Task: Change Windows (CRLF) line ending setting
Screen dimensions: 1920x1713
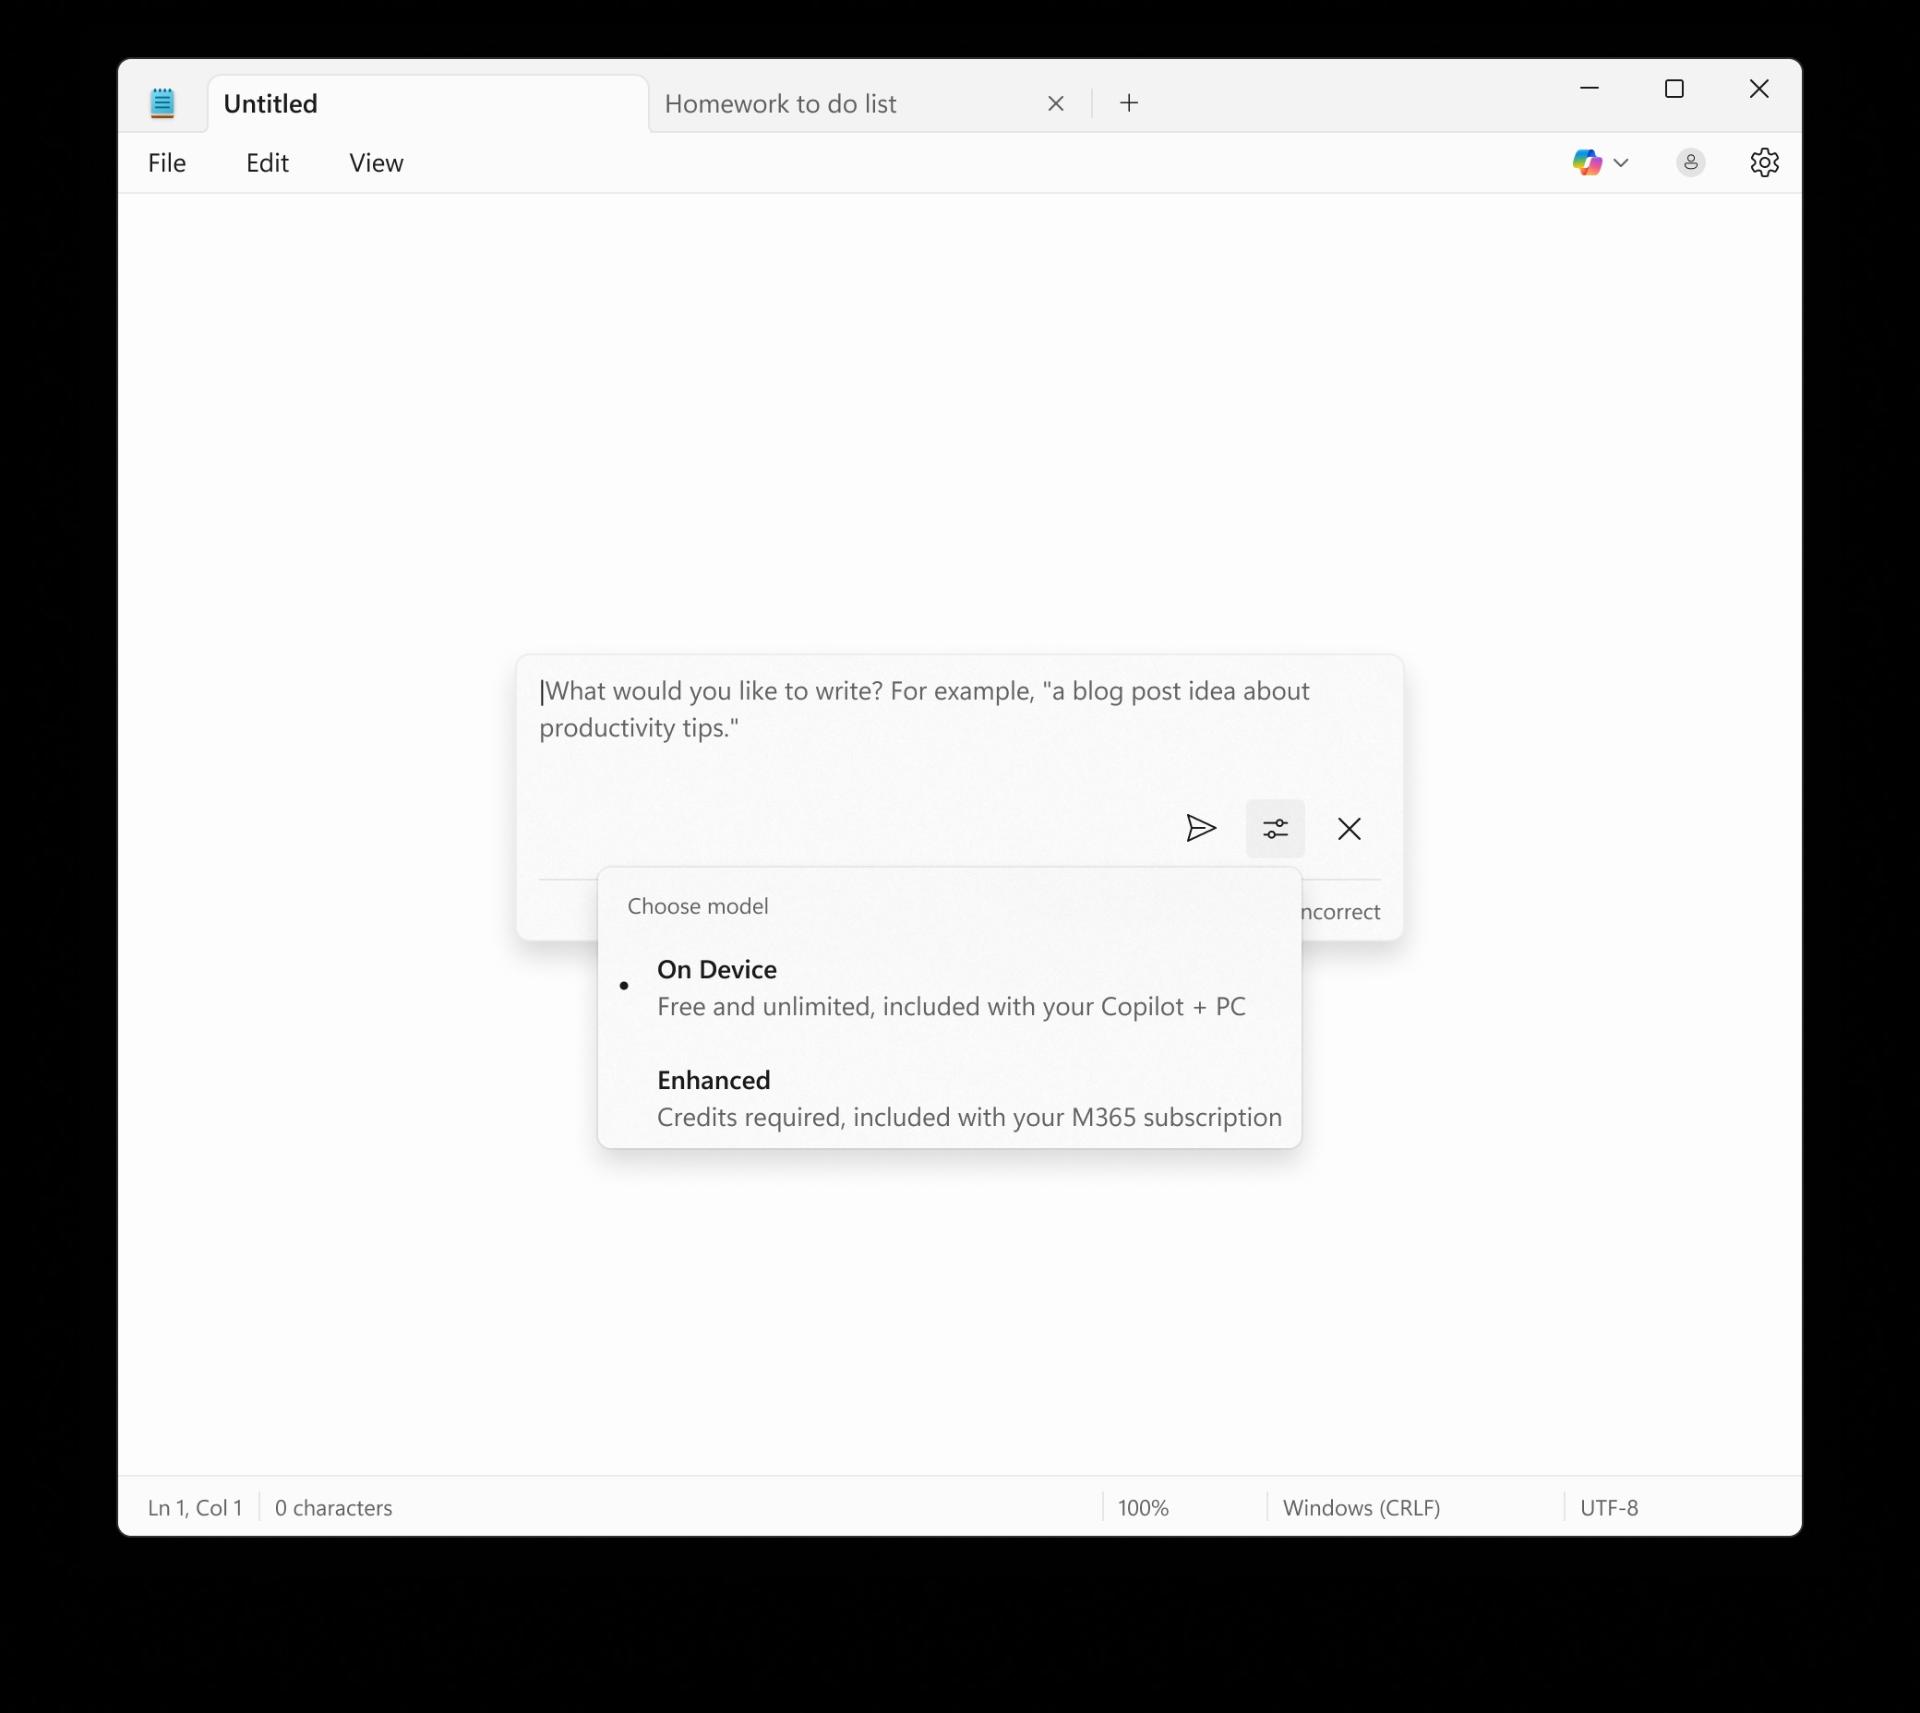Action: (1361, 1507)
